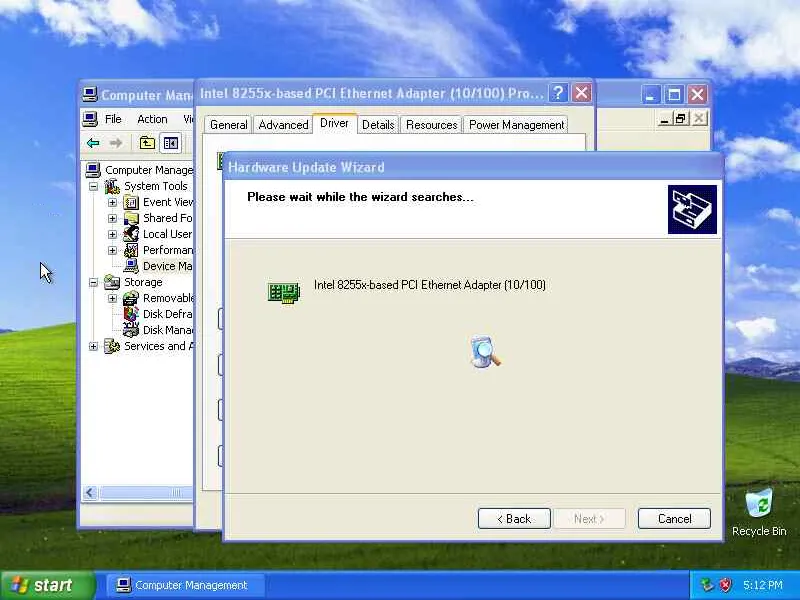
Task: Open the Start menu
Action: tap(48, 585)
